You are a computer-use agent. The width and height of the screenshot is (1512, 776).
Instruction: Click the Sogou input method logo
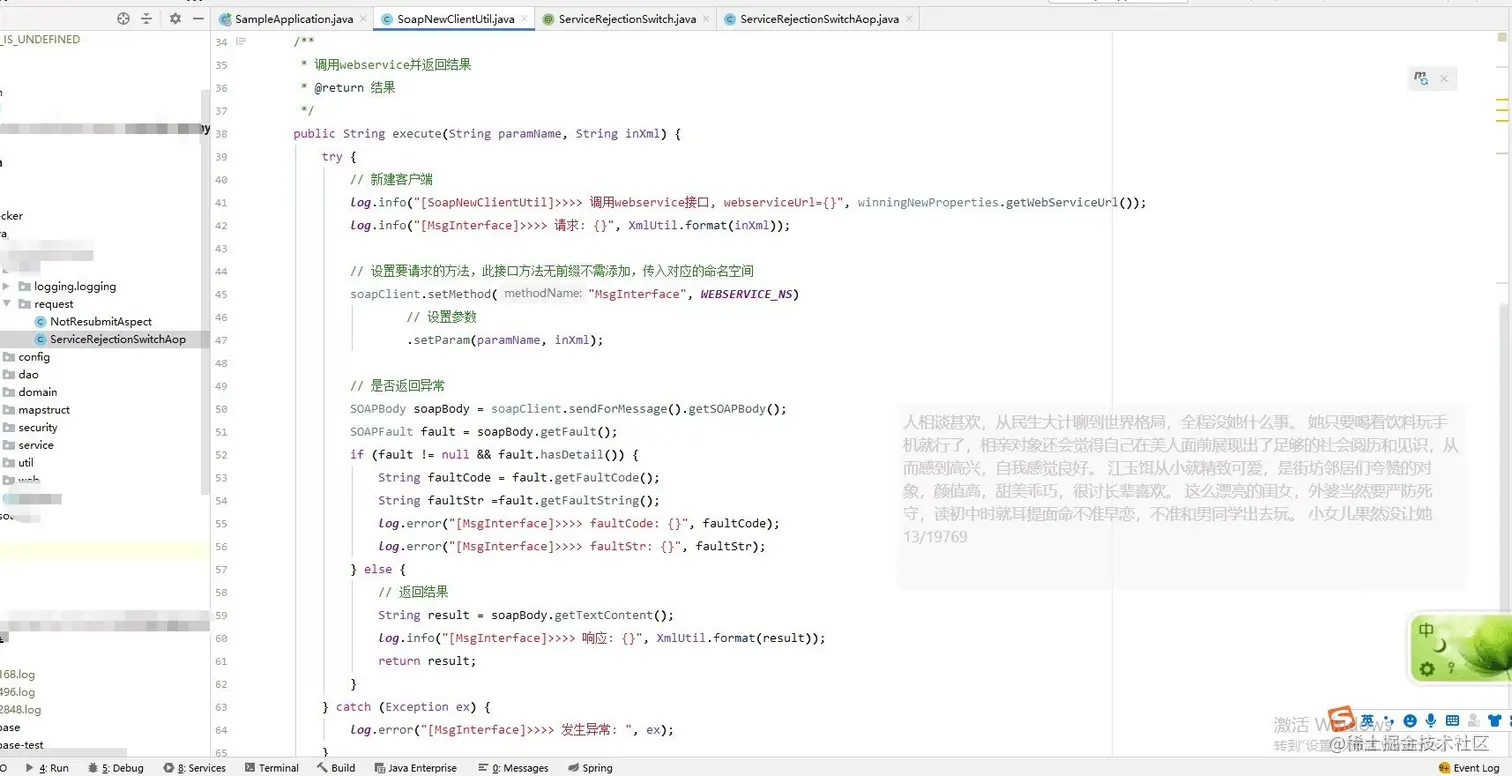click(x=1341, y=720)
